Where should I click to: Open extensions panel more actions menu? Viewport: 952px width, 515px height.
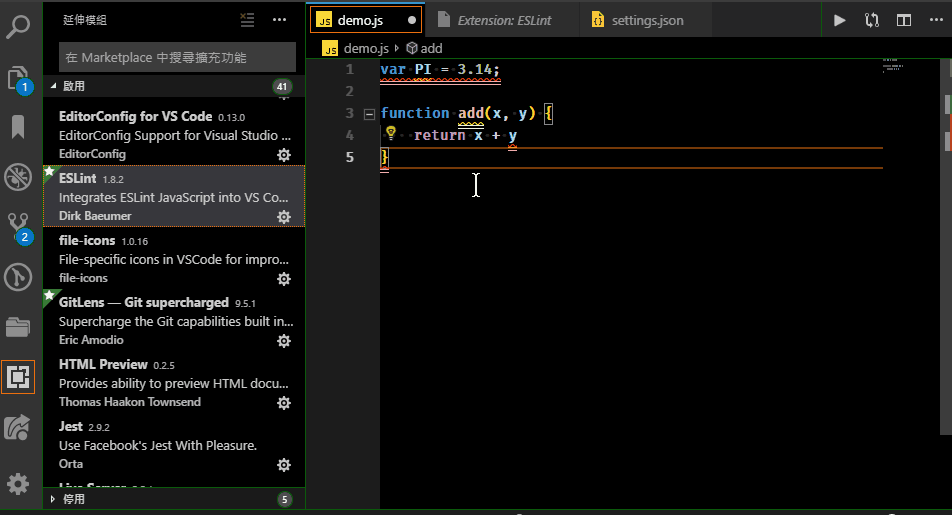(x=279, y=20)
